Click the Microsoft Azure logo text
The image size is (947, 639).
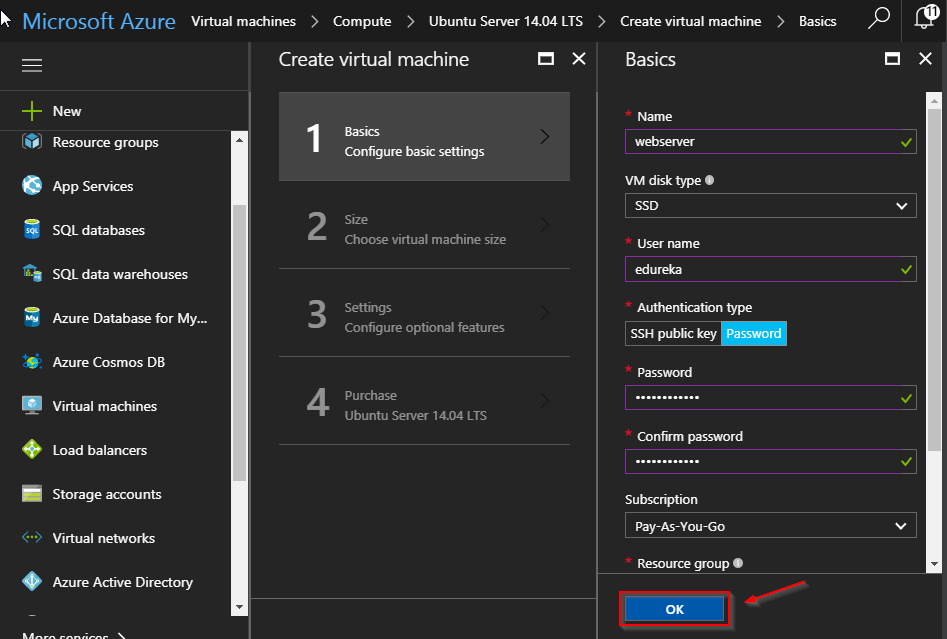tap(99, 21)
